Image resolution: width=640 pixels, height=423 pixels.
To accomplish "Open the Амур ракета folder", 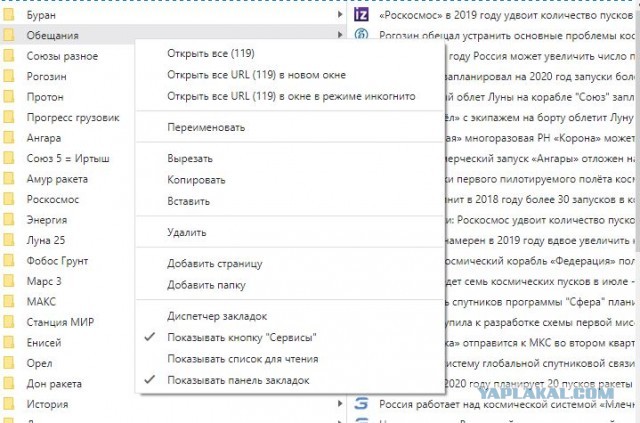I will pyautogui.click(x=57, y=179).
